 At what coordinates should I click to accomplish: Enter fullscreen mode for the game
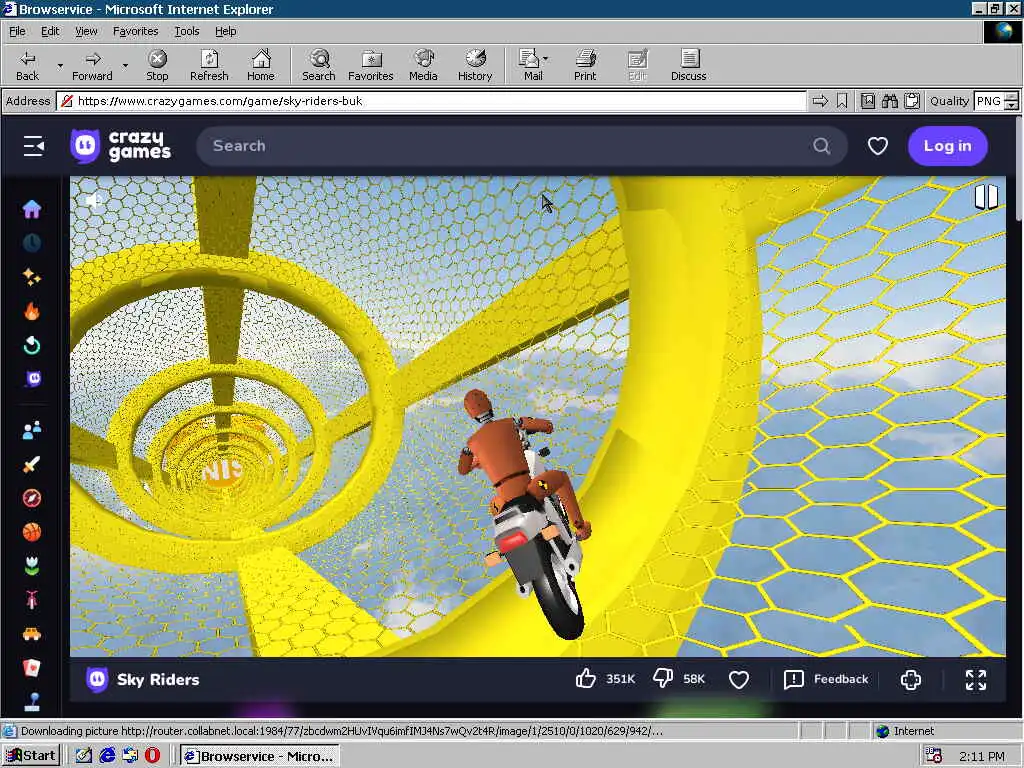[x=976, y=680]
